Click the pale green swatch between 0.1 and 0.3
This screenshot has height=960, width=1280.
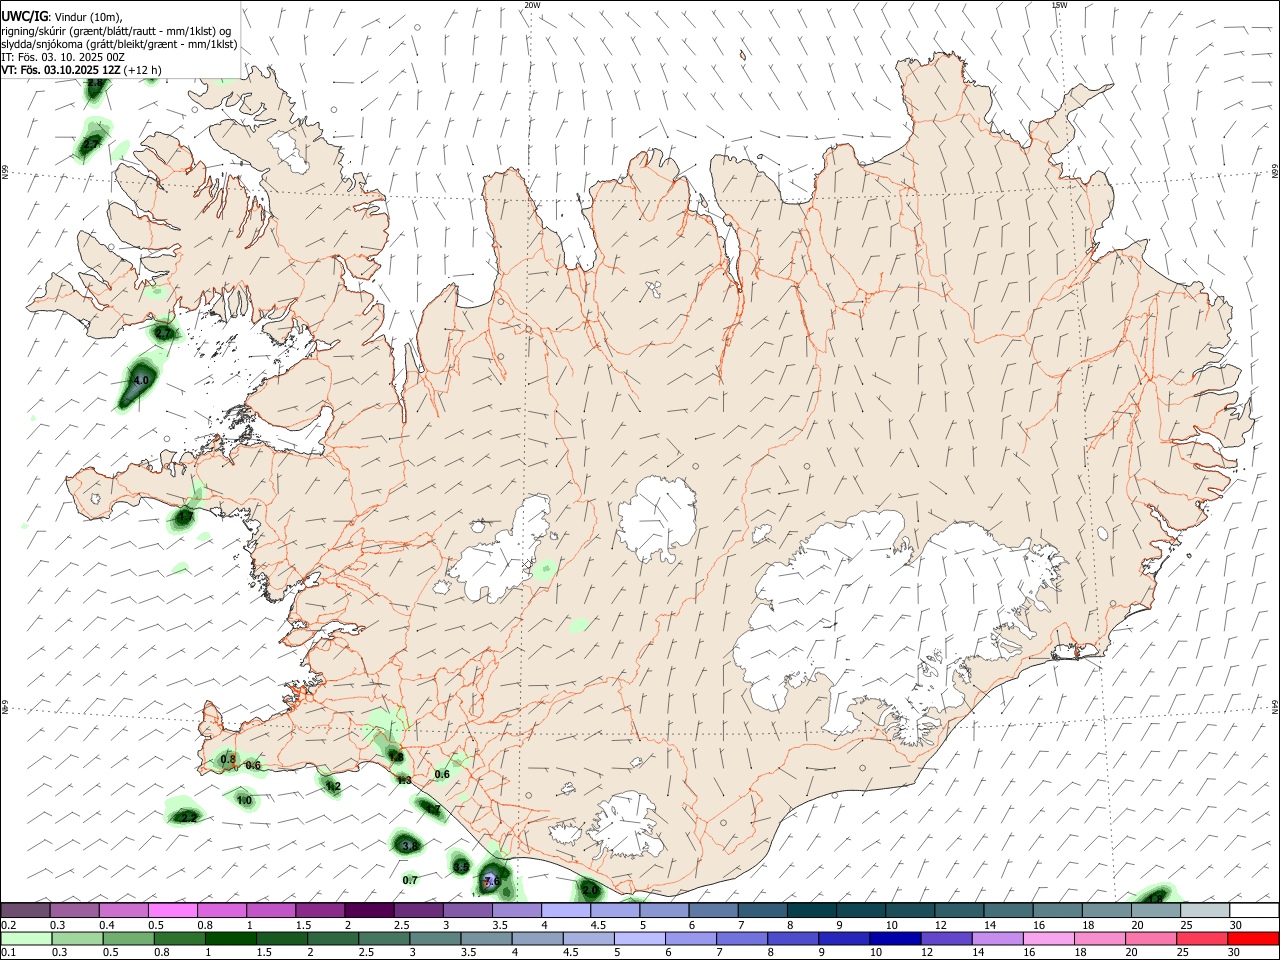27,938
